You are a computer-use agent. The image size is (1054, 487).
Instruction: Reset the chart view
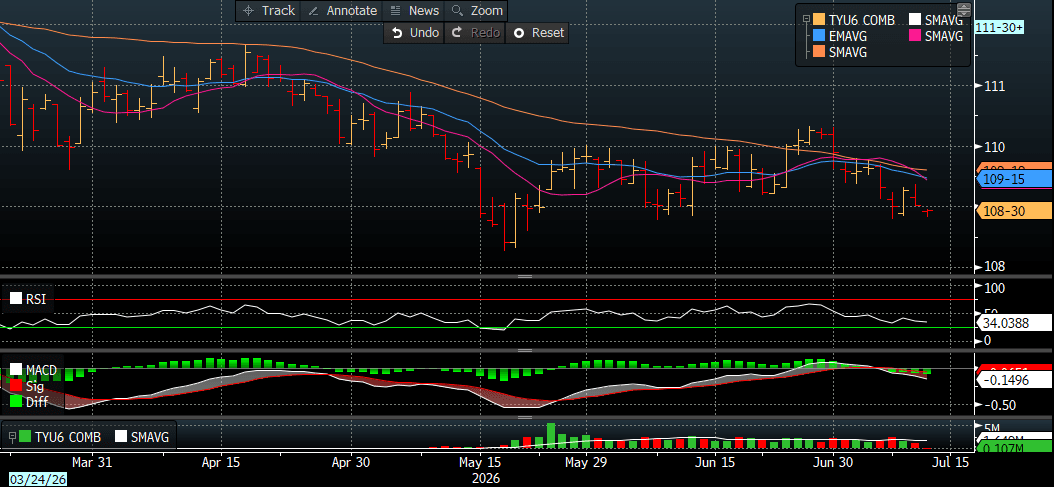pyautogui.click(x=537, y=32)
